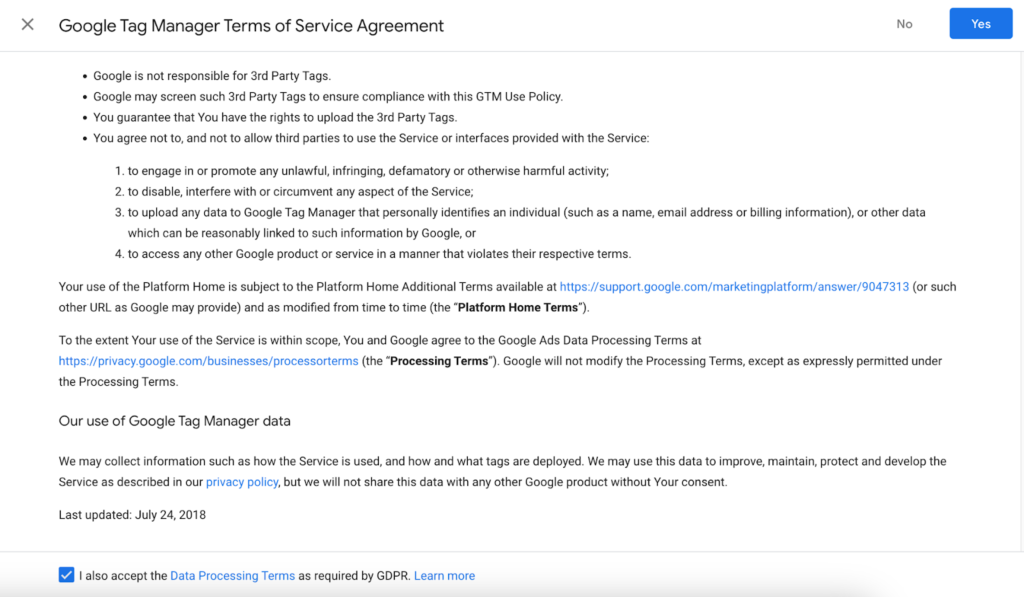Click item 4 about accessing other Google products
Screen dimensions: 1024x597
point(379,254)
